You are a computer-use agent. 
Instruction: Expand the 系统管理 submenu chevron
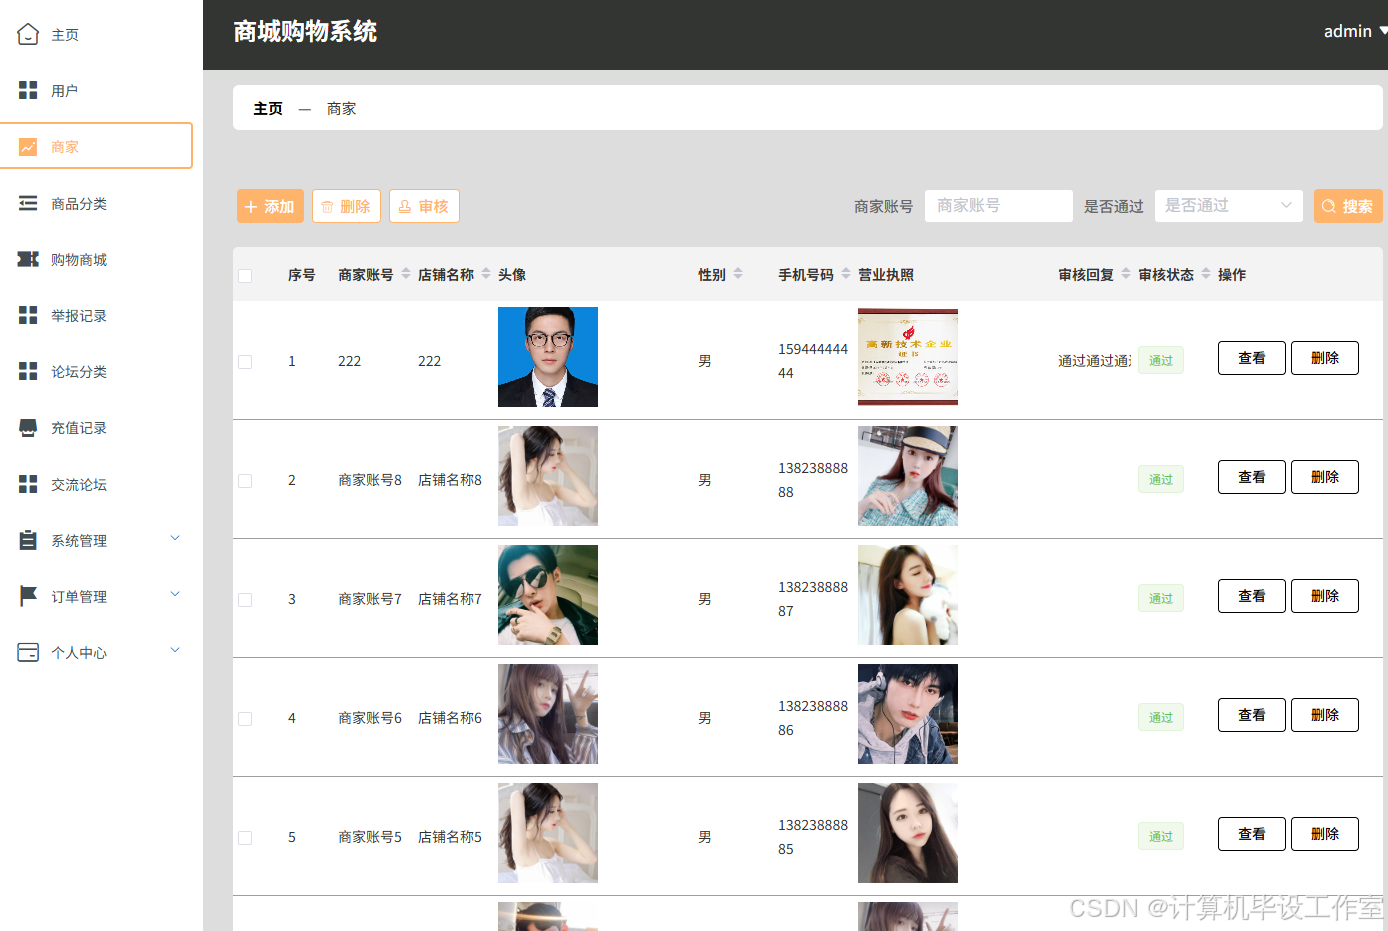pyautogui.click(x=175, y=538)
